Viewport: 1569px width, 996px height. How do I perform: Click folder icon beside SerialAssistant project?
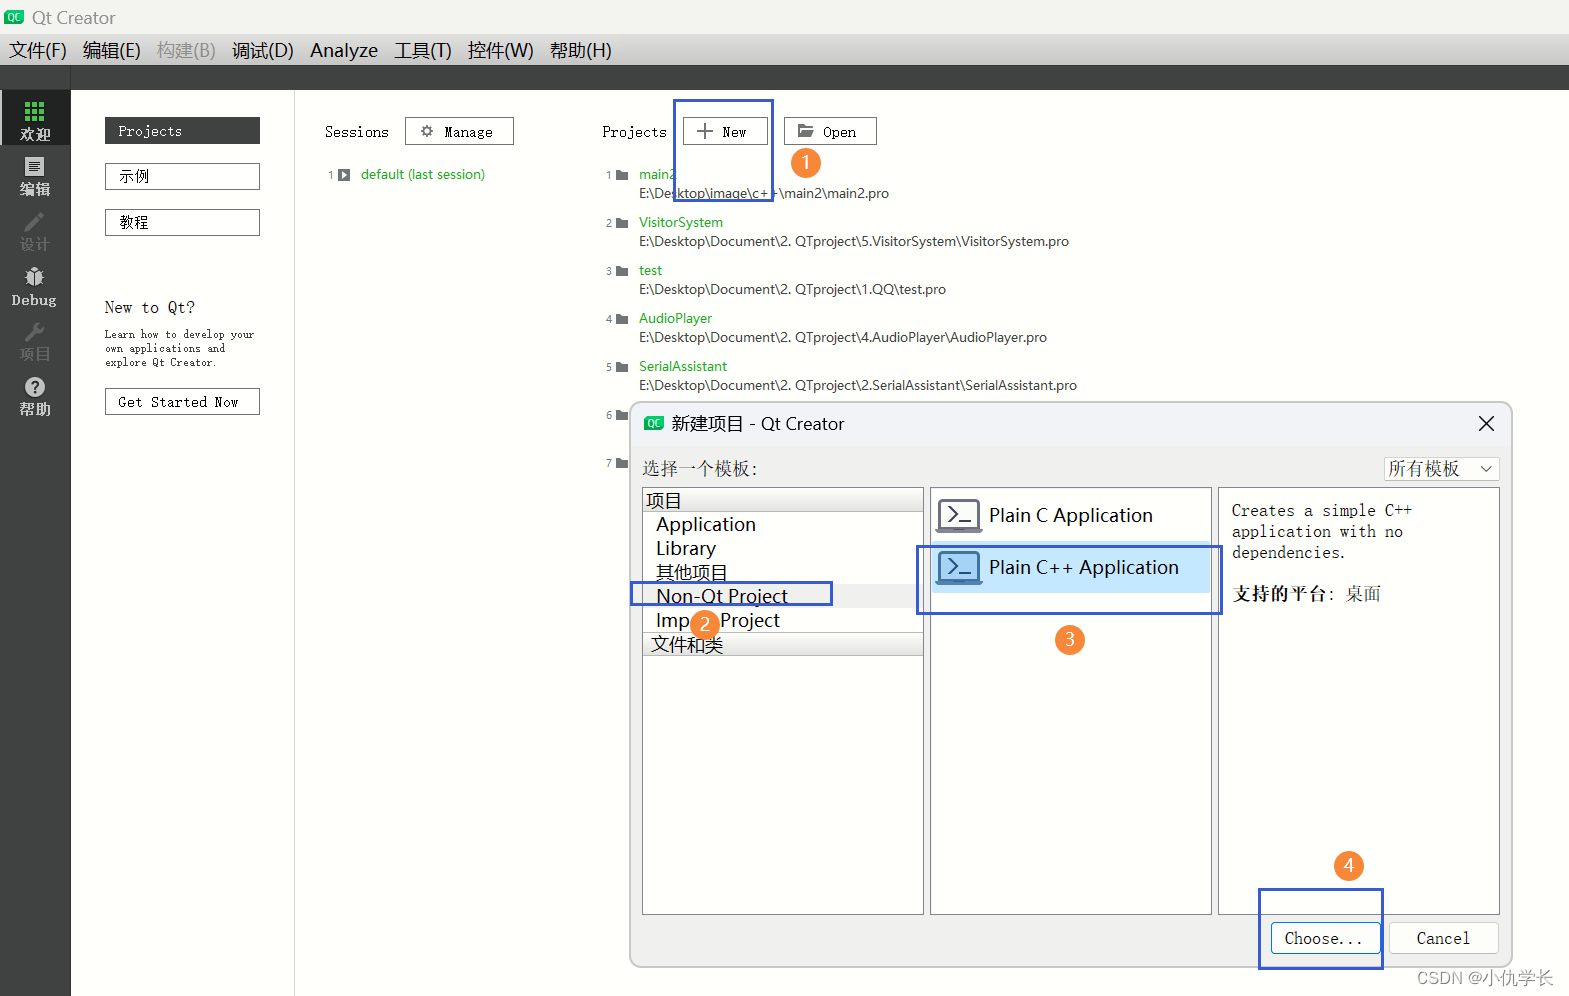click(x=622, y=367)
